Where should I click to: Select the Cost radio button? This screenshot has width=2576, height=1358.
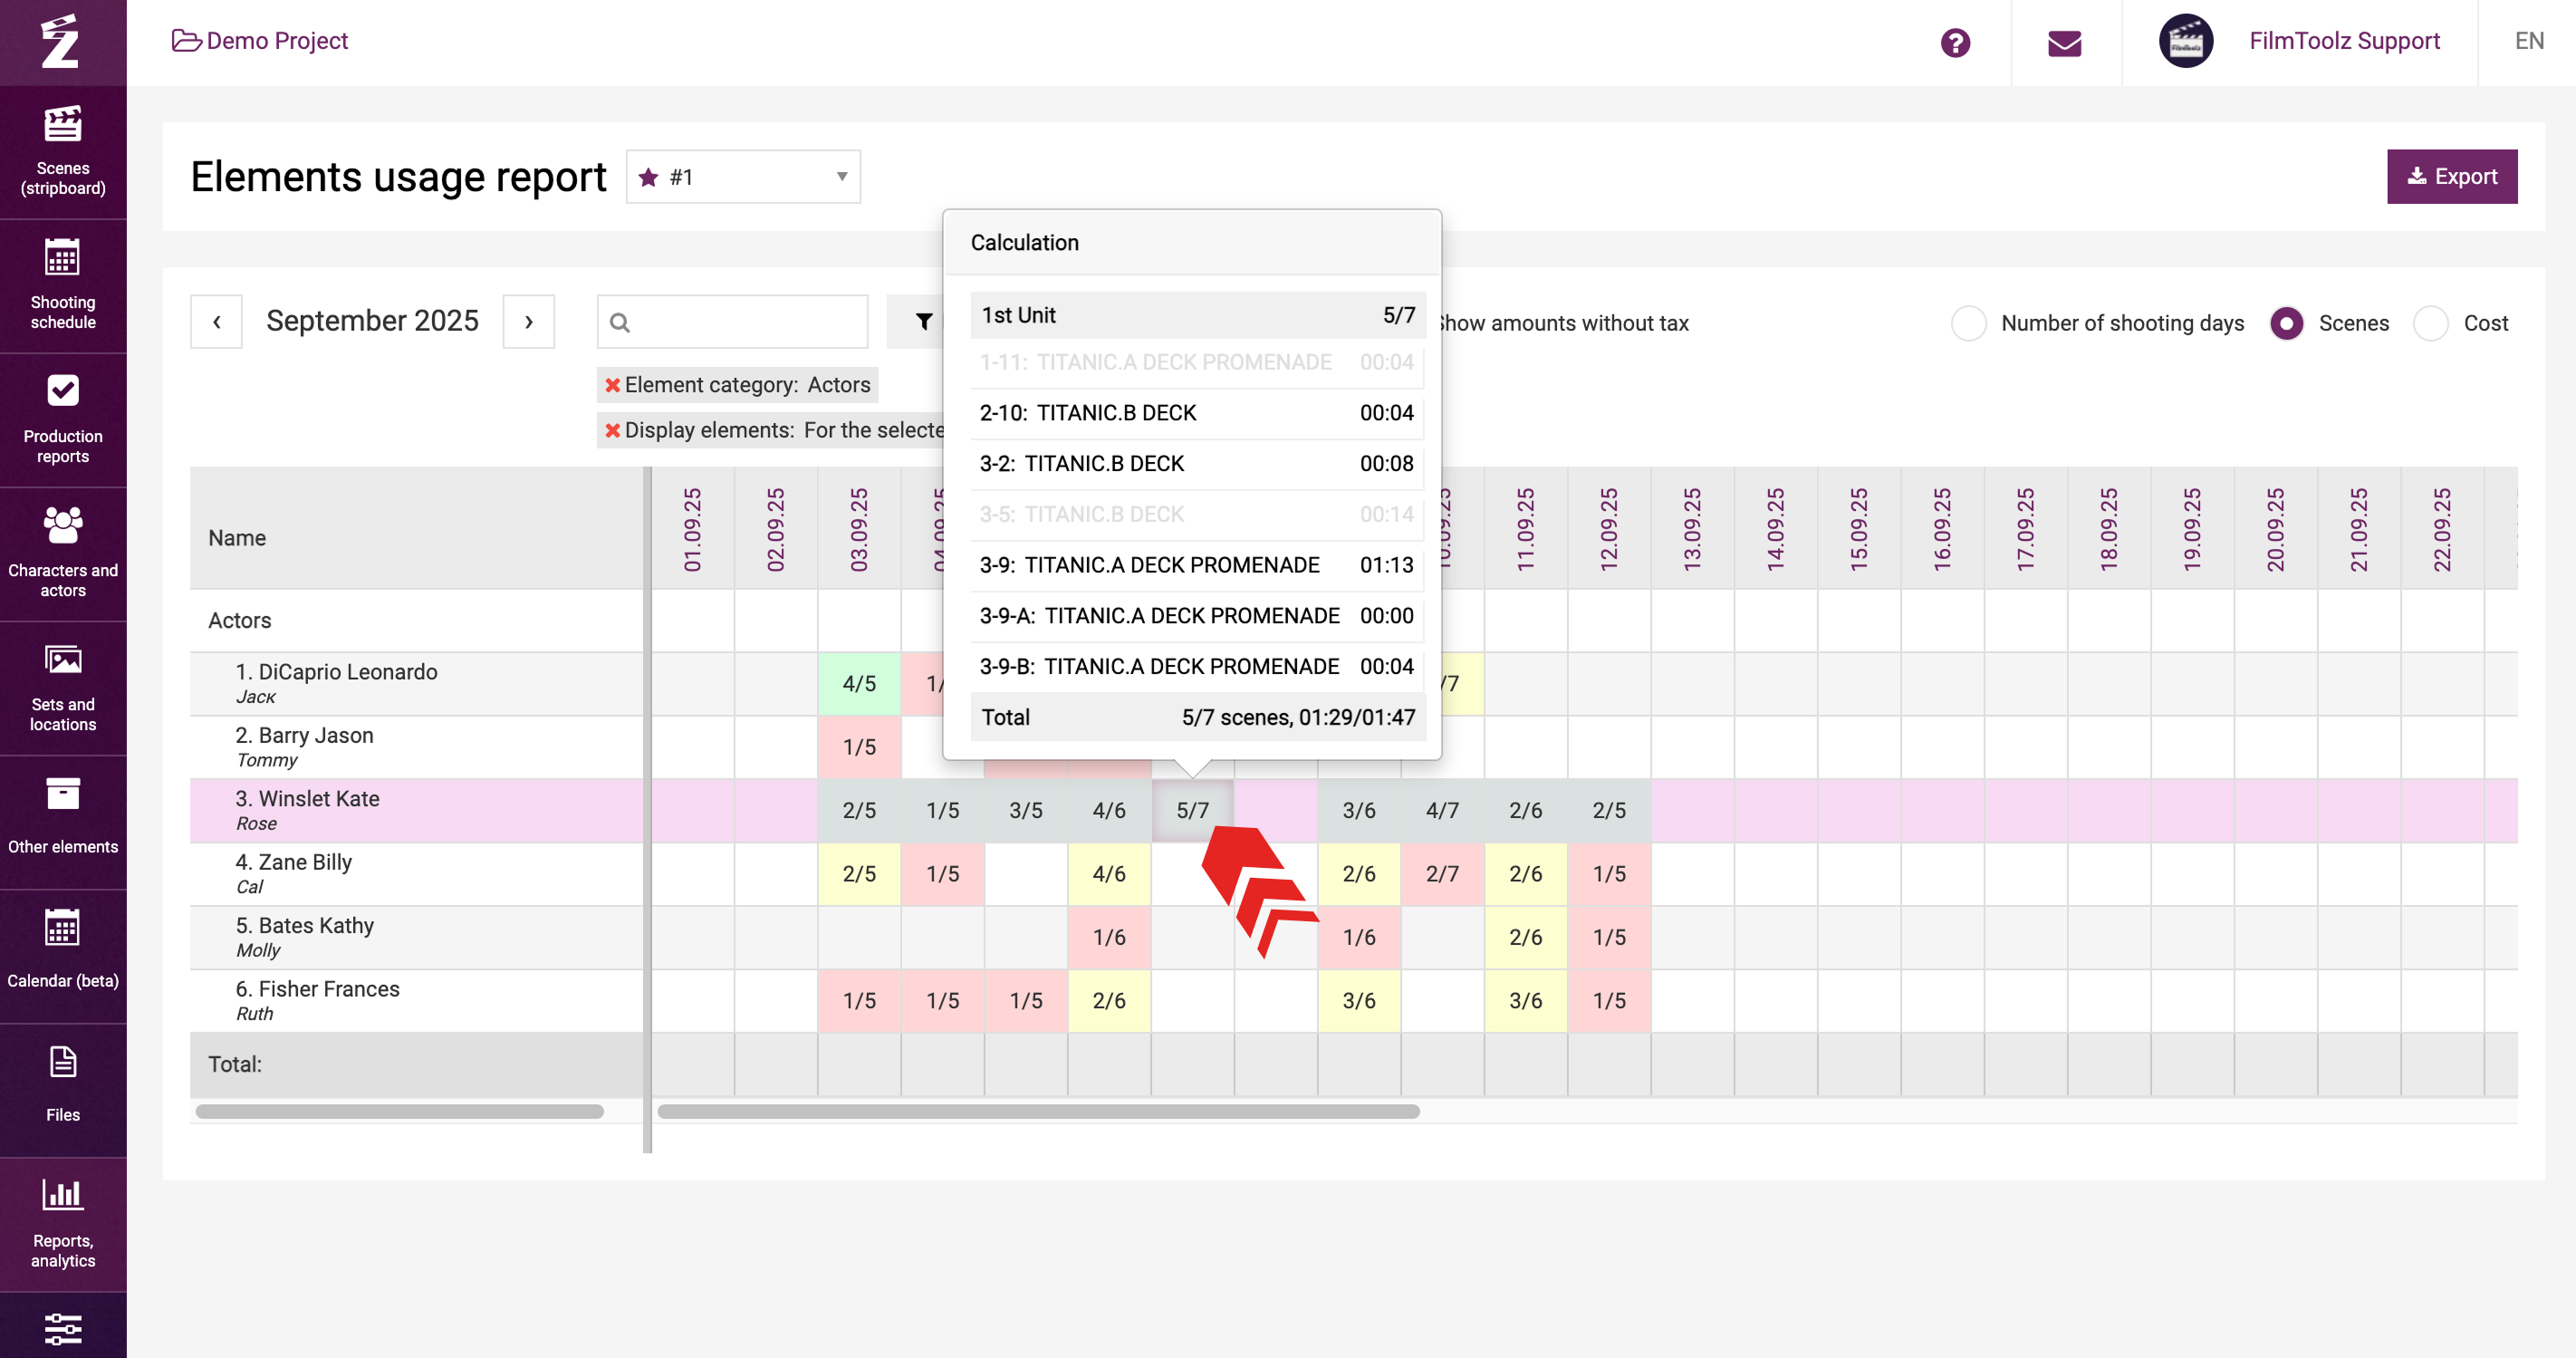pos(2430,323)
